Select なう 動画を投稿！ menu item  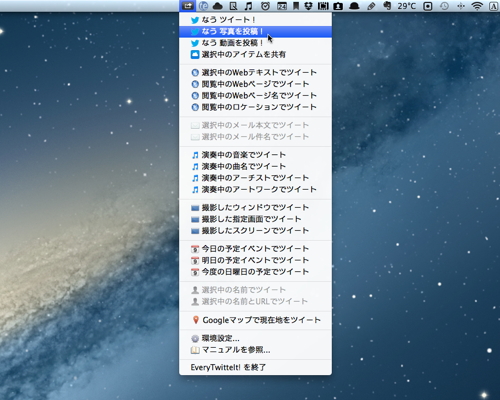click(255, 43)
